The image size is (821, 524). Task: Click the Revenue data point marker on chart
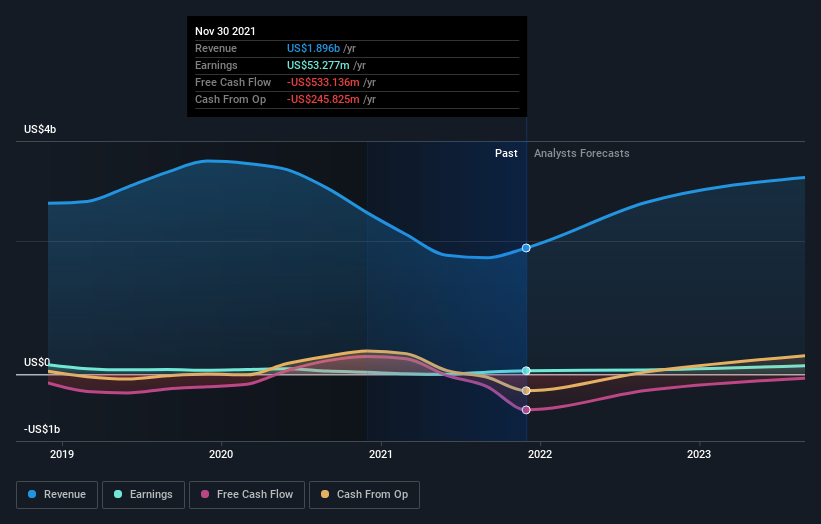526,248
